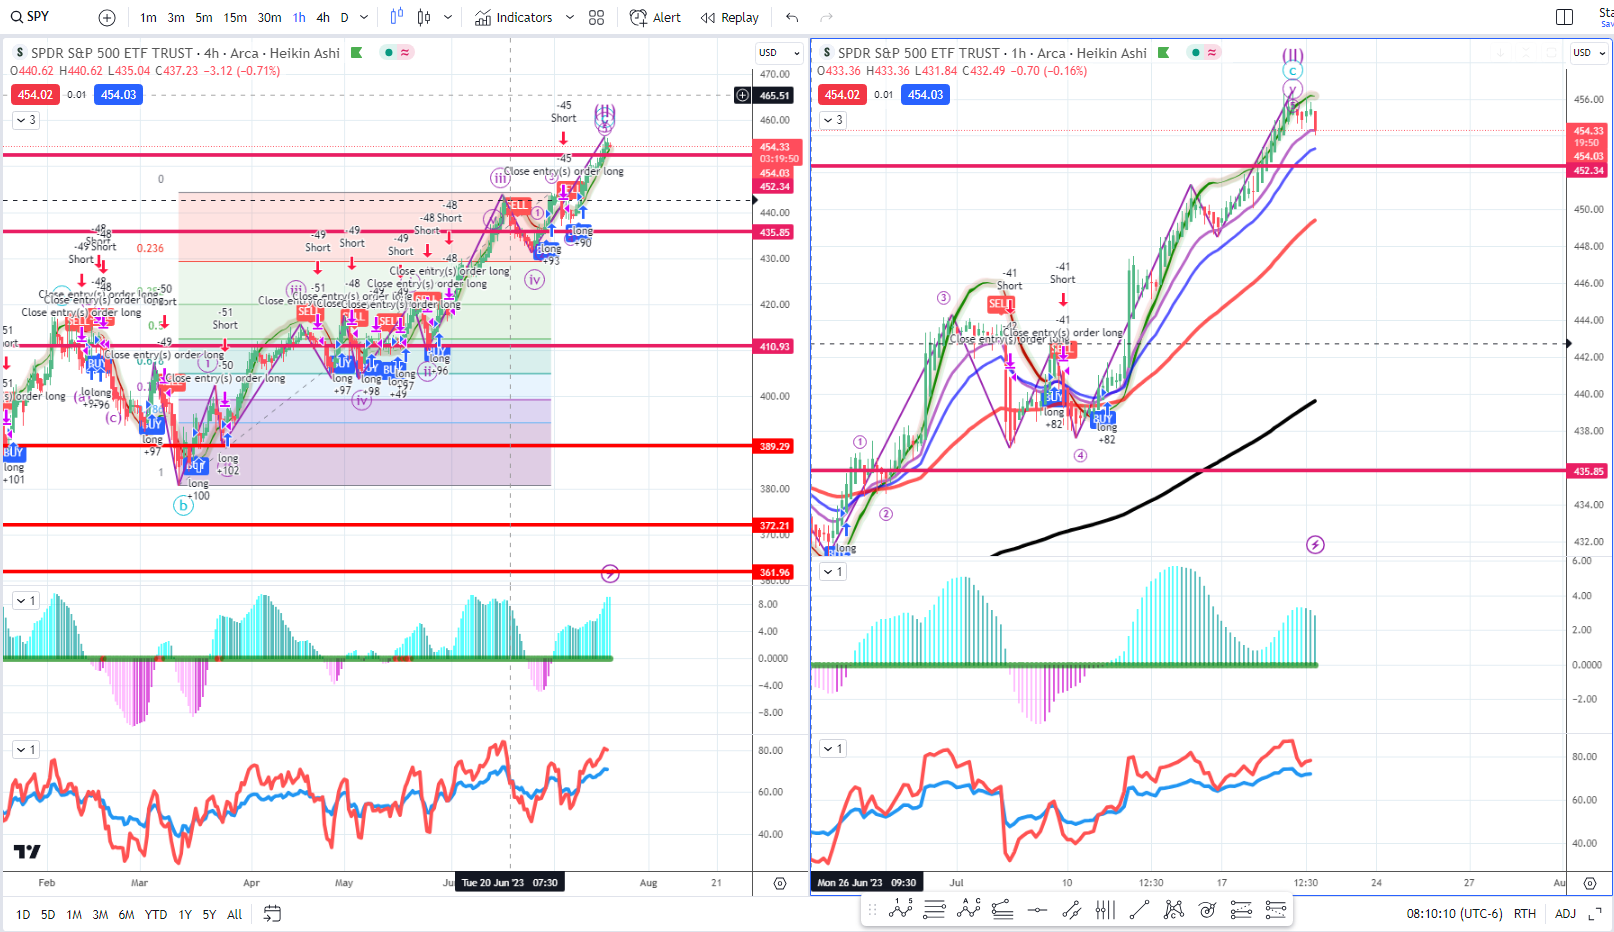Toggle RTH session setting

pos(1525,914)
